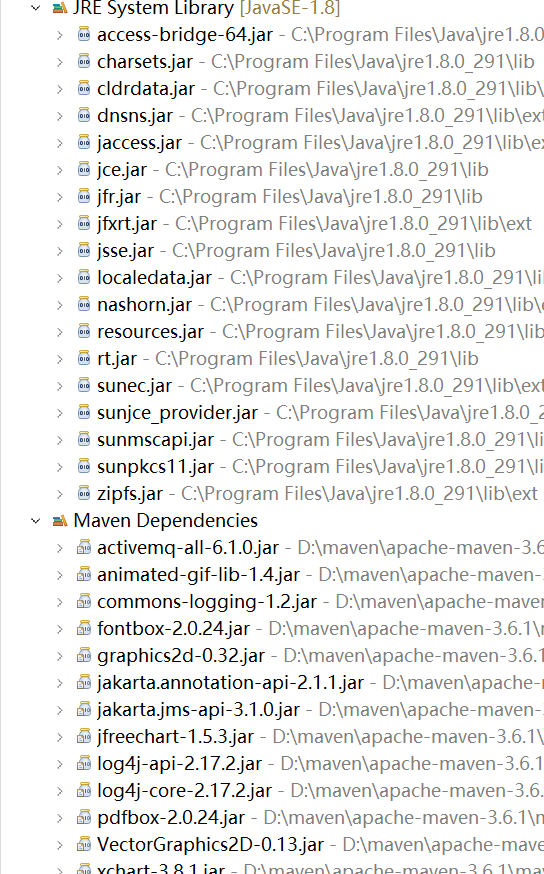Expand the fontbox-2.0.24.jar entry
The height and width of the screenshot is (874, 544).
(x=60, y=629)
